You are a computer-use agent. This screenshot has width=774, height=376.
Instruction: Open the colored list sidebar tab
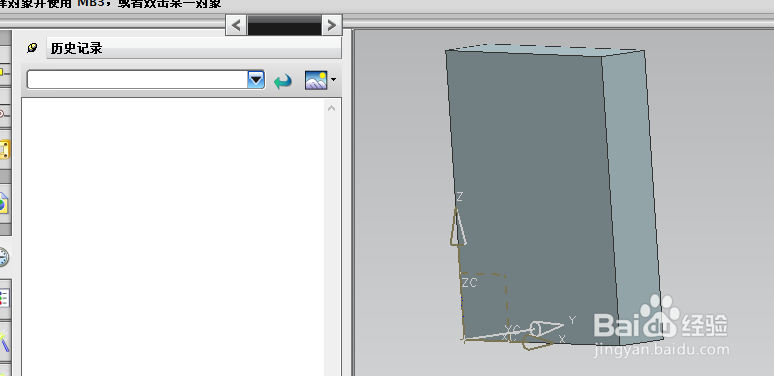click(x=4, y=298)
